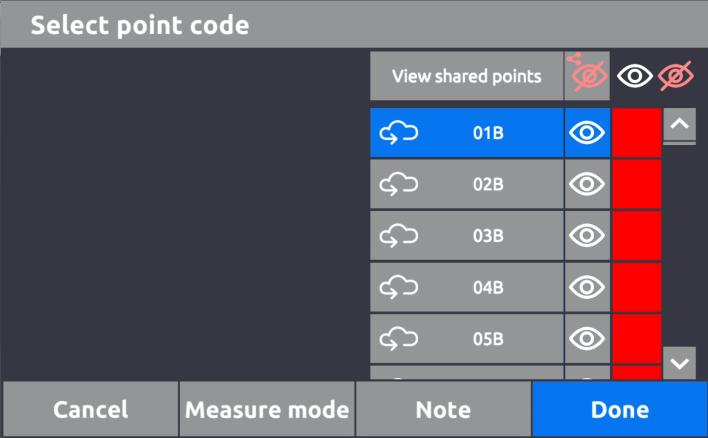Click the cloud sync icon for 03B
708x438 pixels.
(x=399, y=237)
